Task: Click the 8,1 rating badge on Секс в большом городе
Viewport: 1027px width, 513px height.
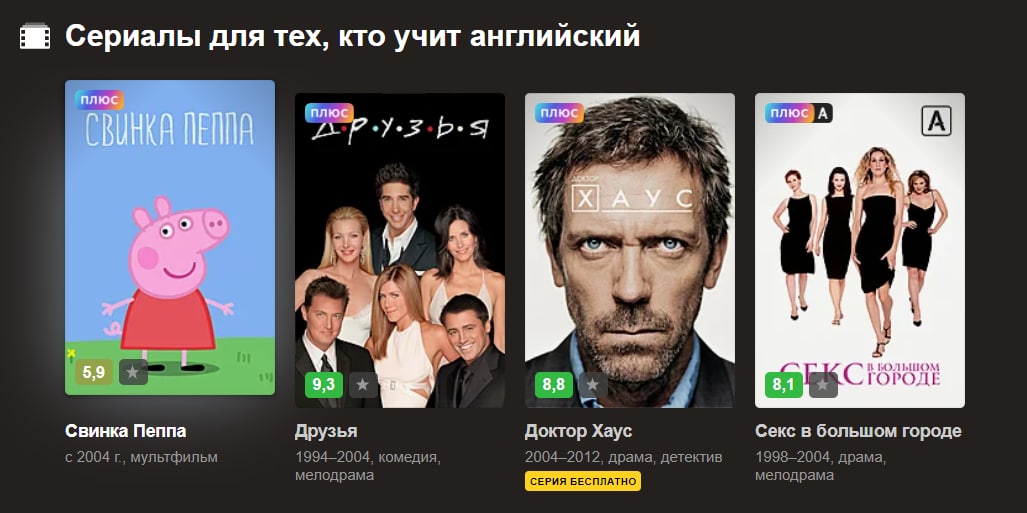Action: [x=784, y=385]
